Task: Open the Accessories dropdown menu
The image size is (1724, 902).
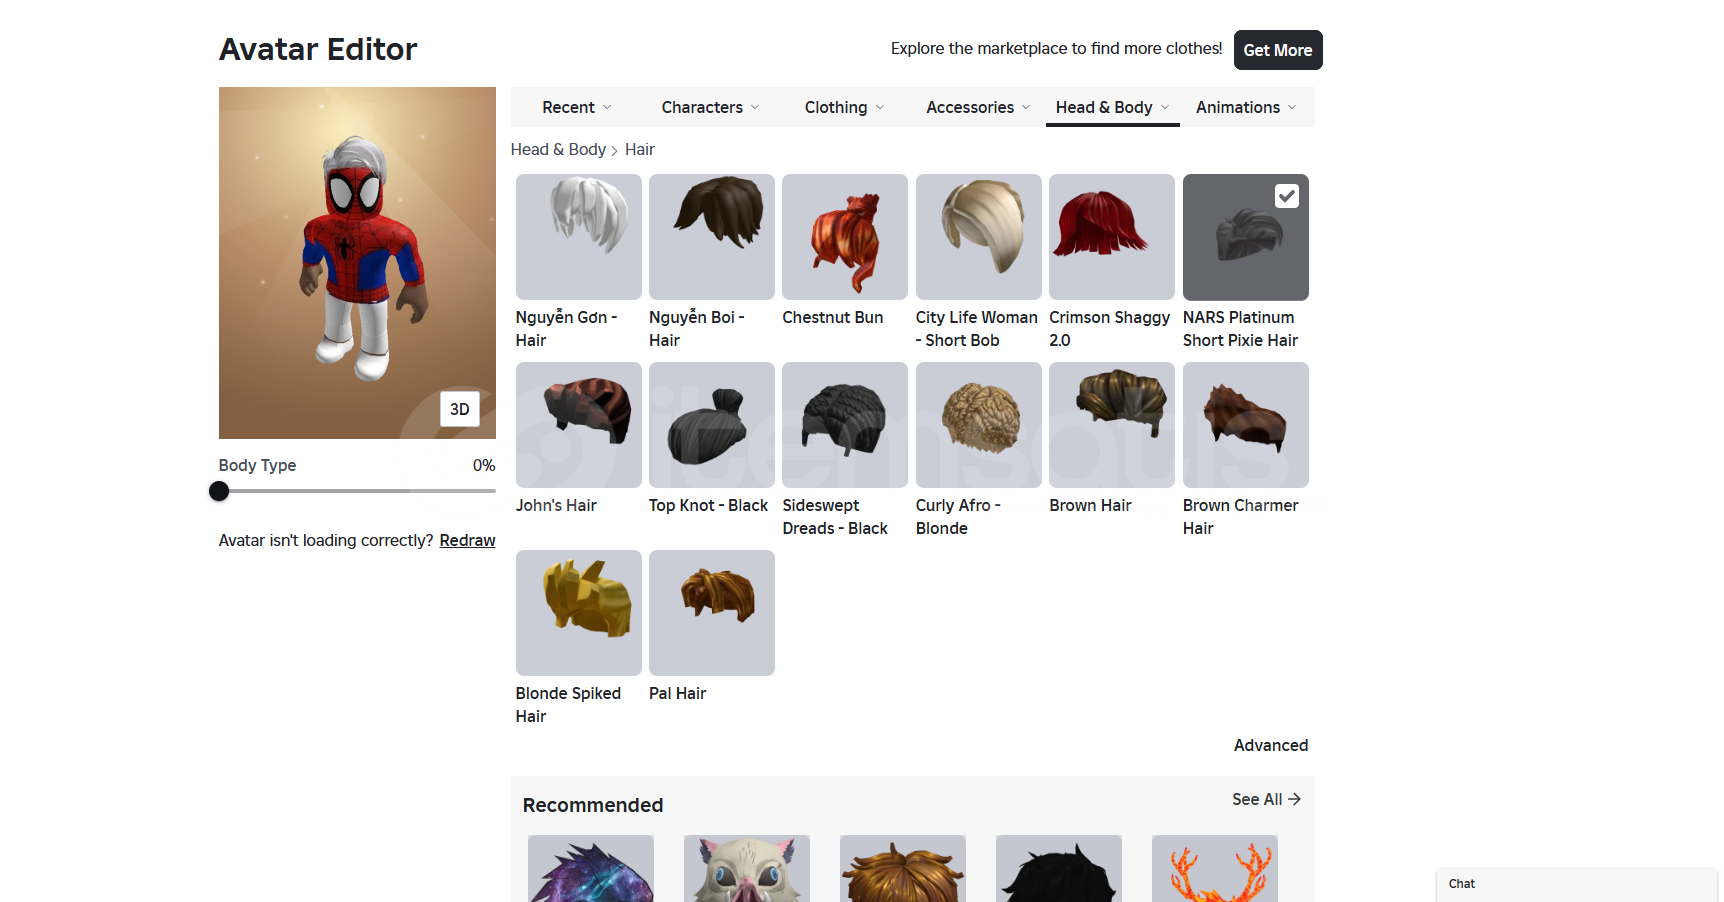Action: (978, 107)
